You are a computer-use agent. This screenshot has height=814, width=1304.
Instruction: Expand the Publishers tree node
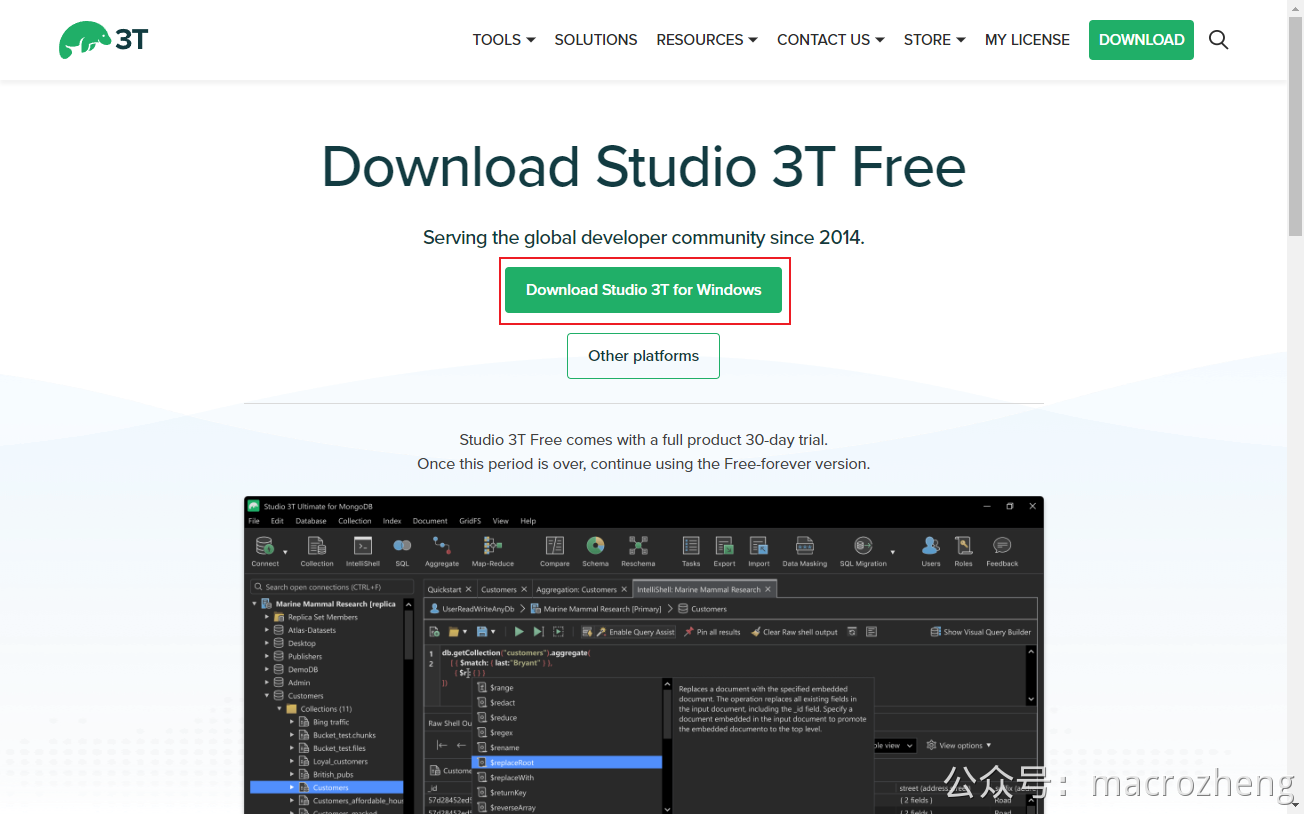[267, 656]
